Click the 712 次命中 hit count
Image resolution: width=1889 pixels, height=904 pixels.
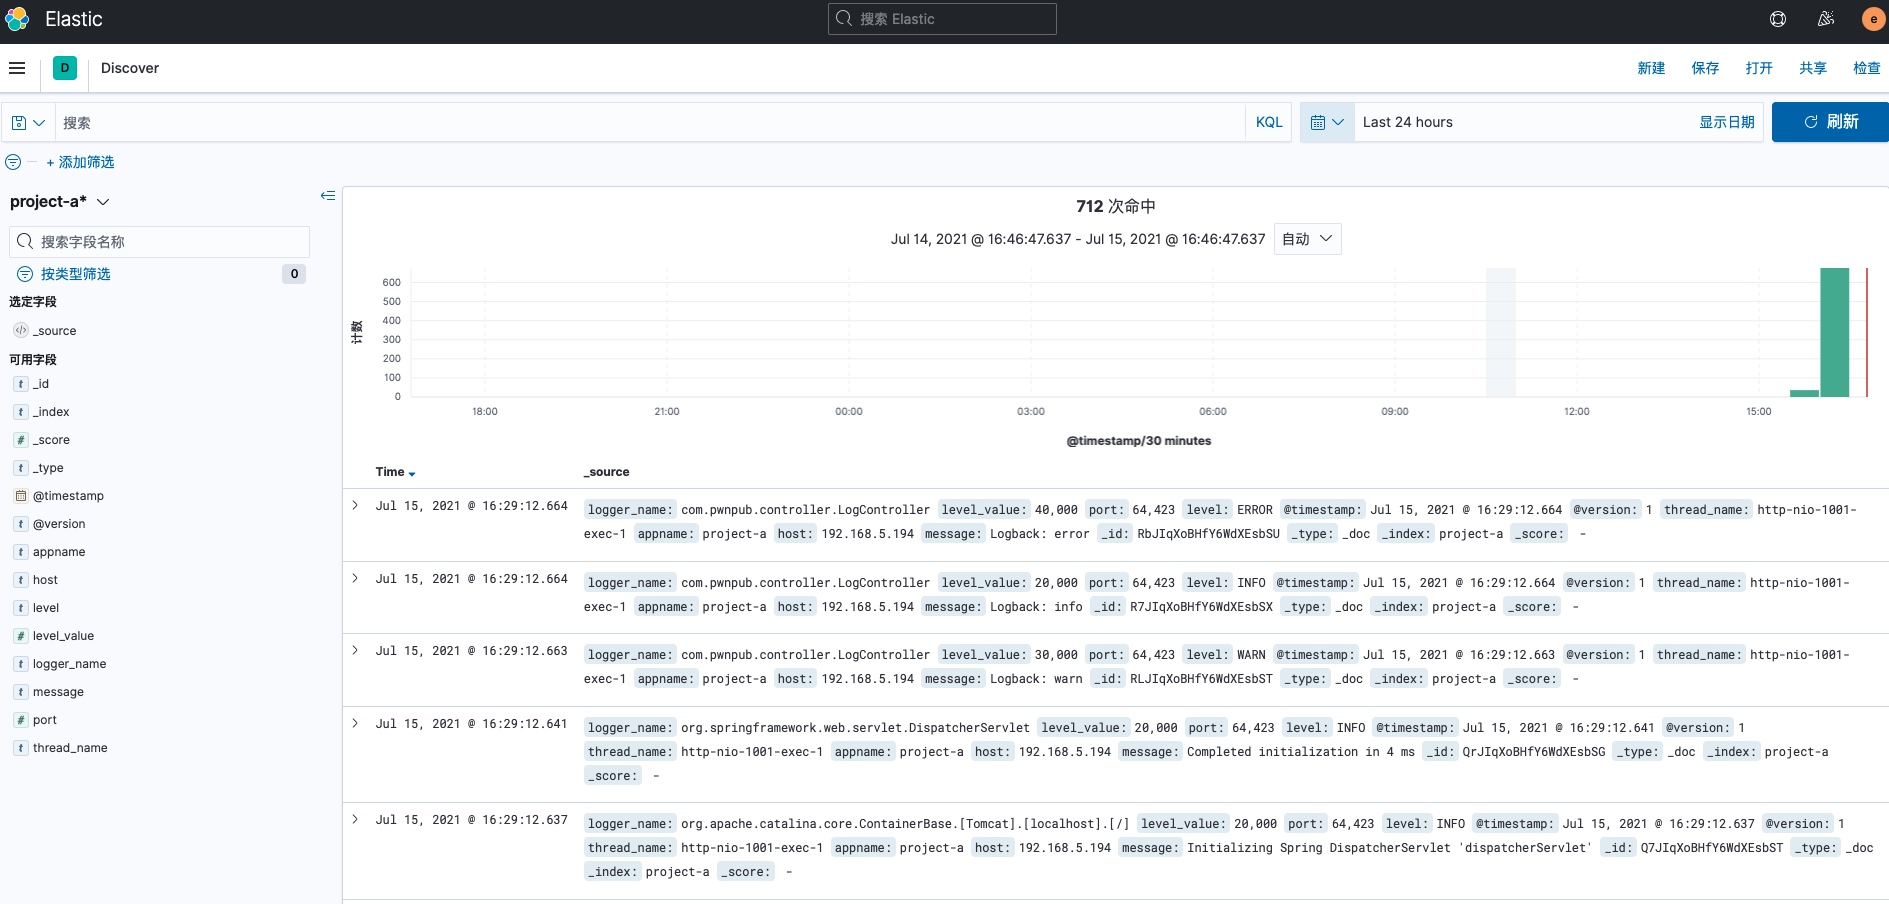point(1116,206)
